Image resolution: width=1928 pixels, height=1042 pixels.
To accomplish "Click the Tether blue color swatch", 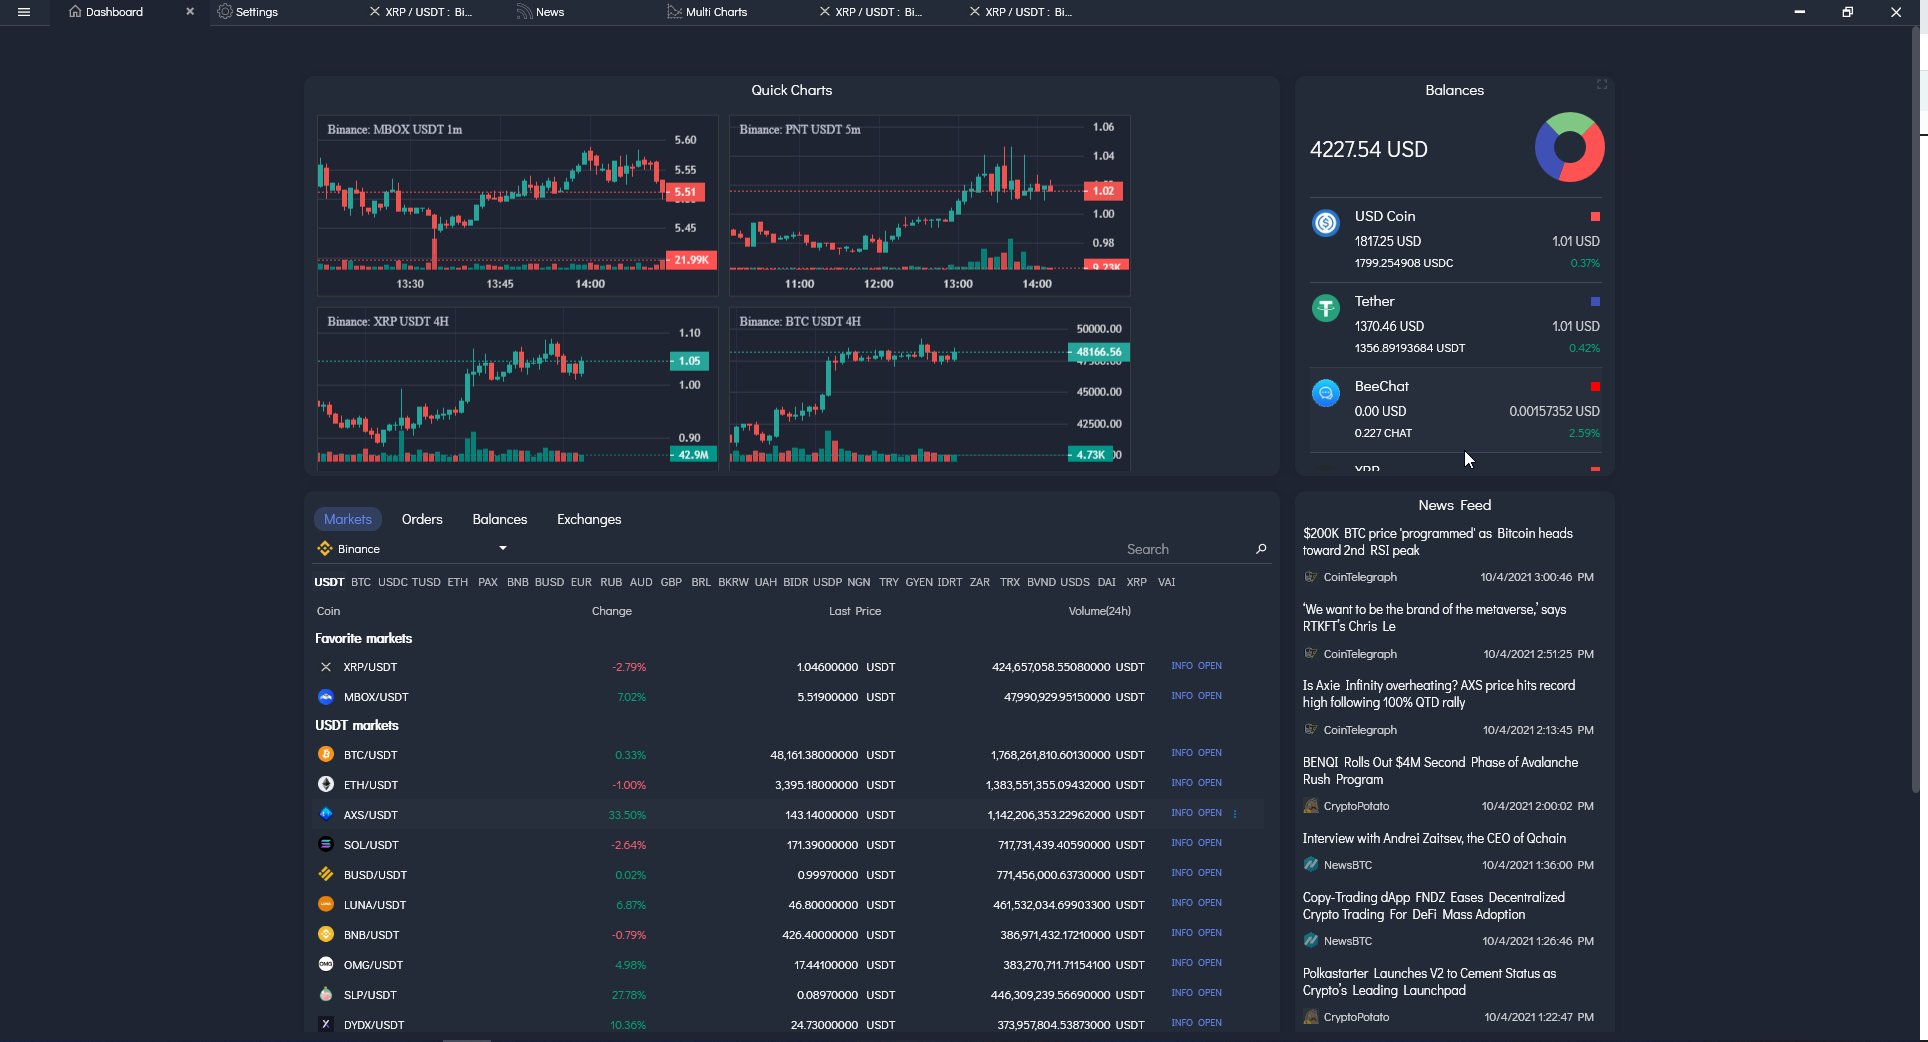I will pyautogui.click(x=1595, y=301).
